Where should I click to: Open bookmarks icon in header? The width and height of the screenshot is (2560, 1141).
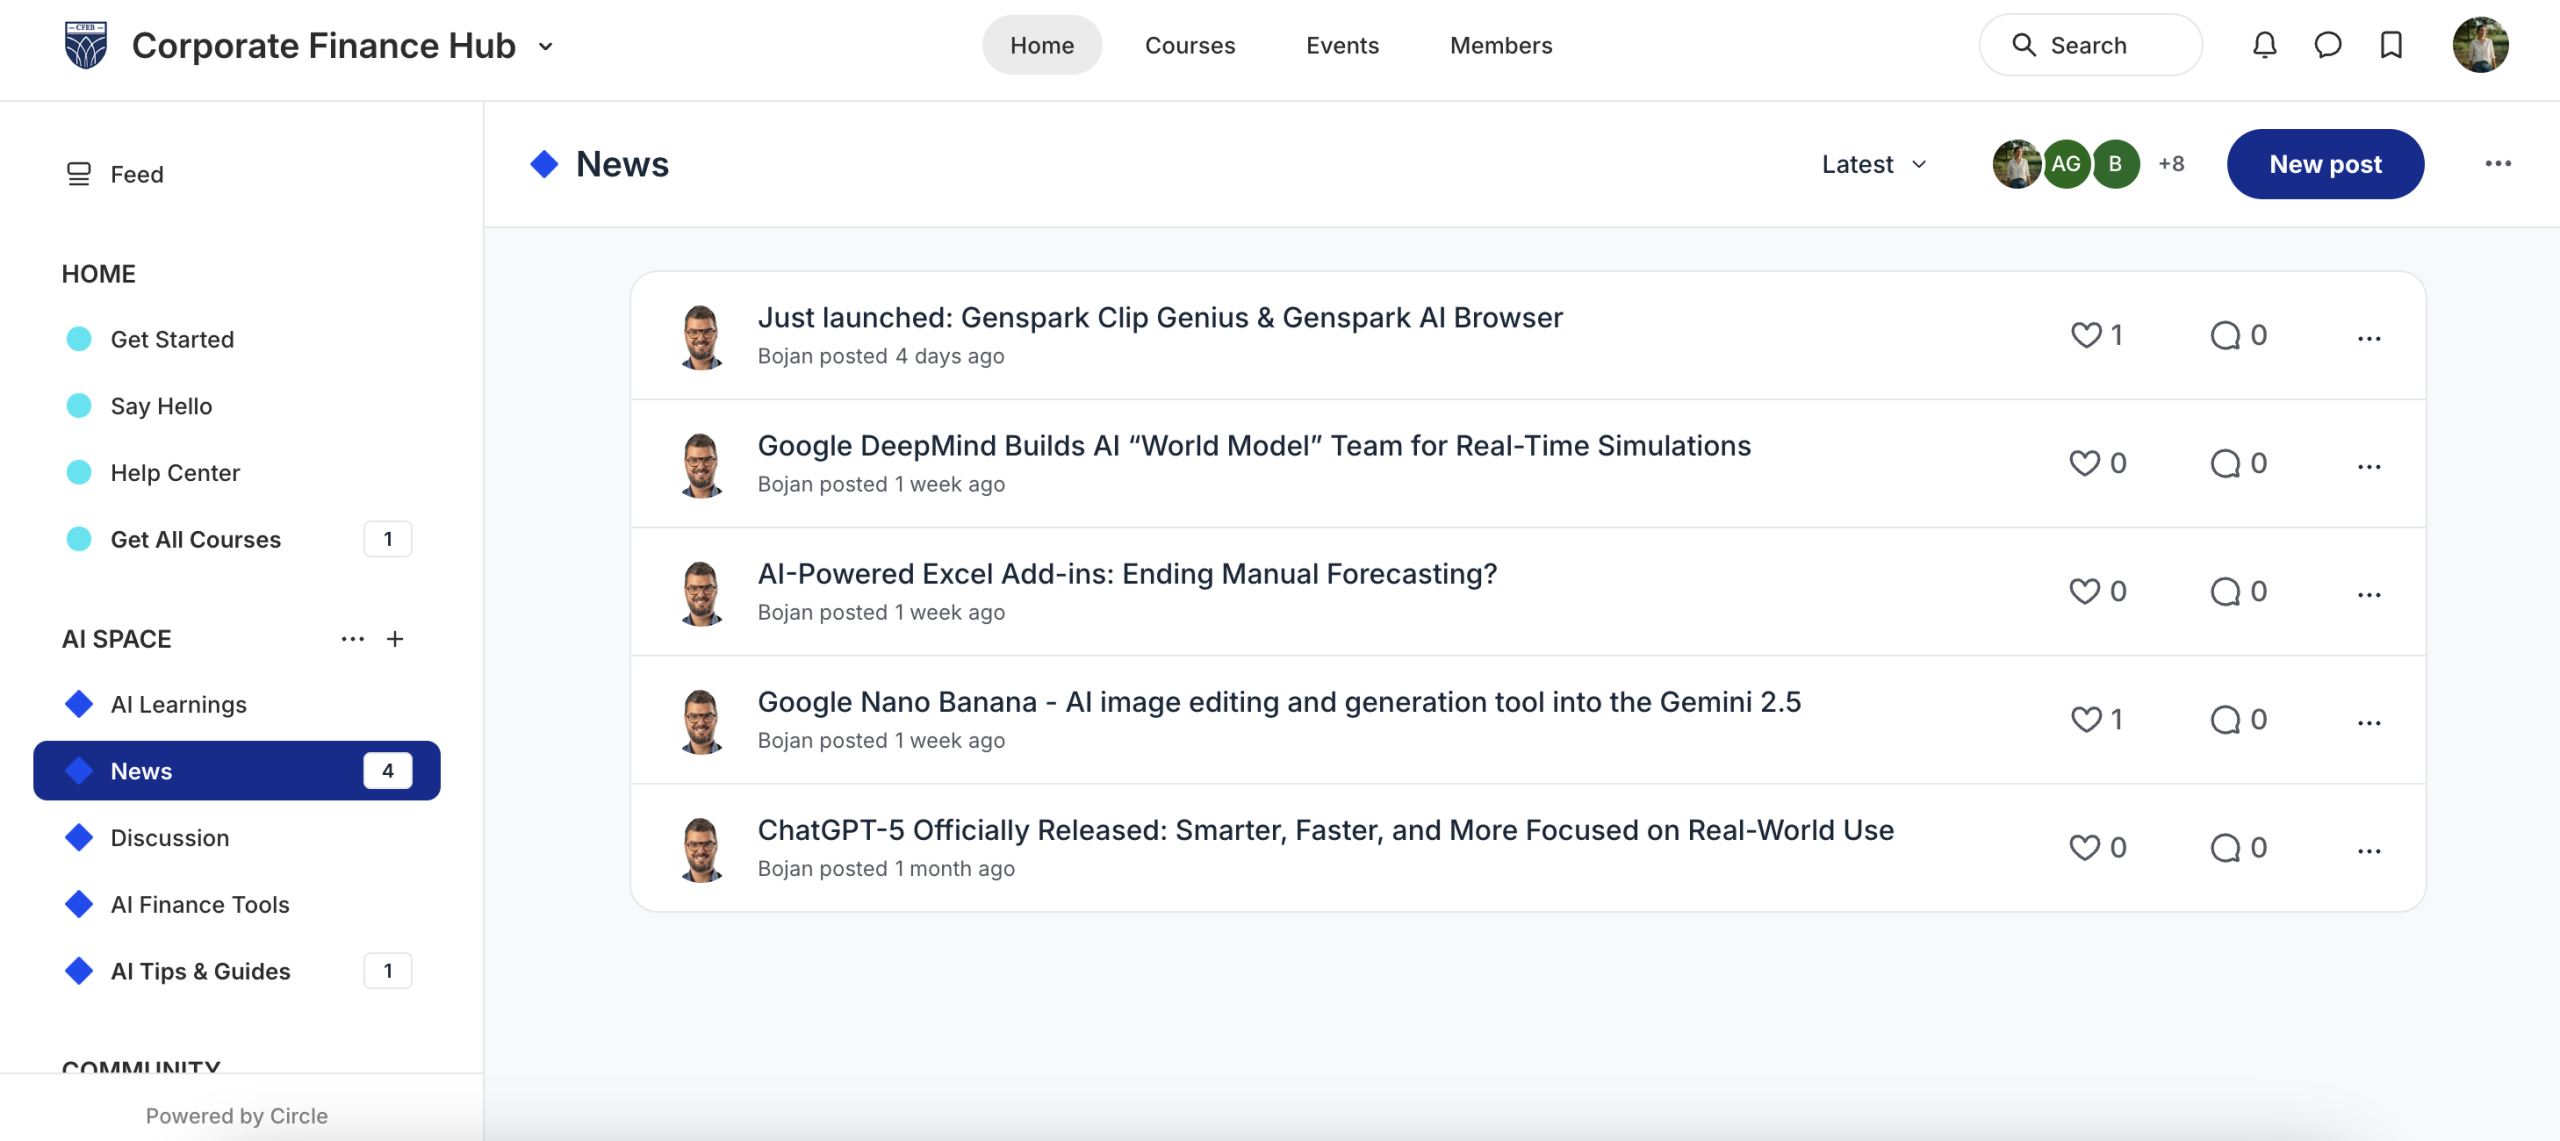[2391, 45]
